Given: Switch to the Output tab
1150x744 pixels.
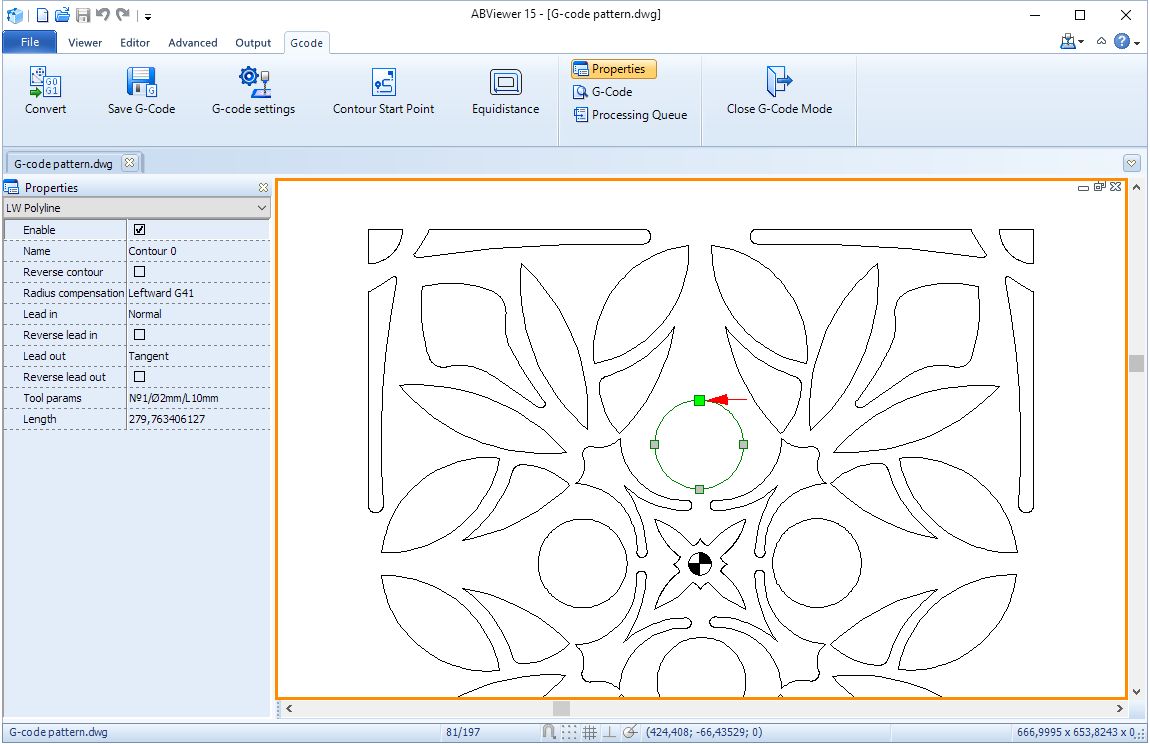Looking at the screenshot, I should [253, 43].
